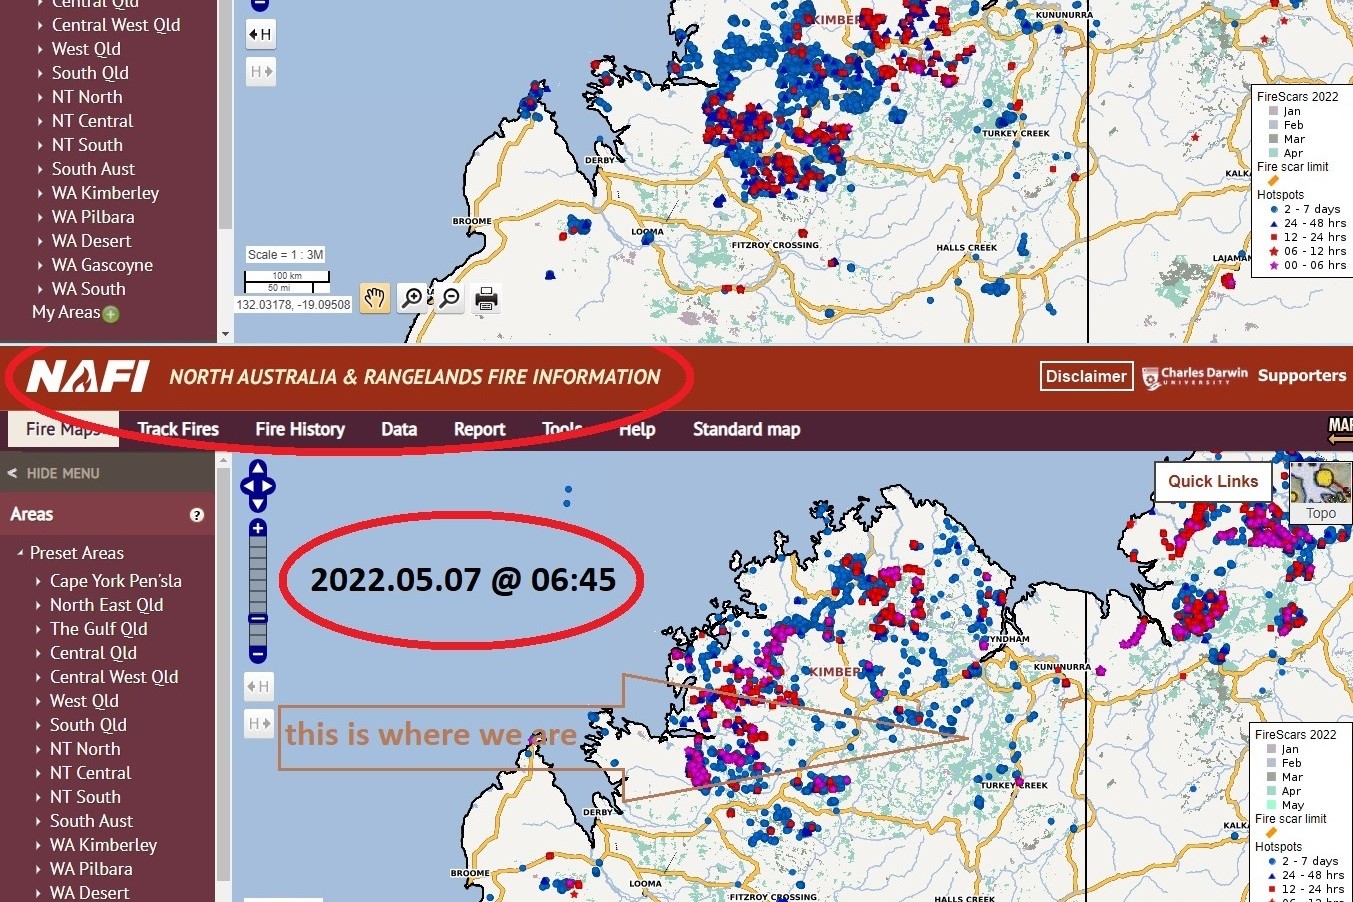The image size is (1353, 902).
Task: Open the Help menu
Action: [637, 429]
